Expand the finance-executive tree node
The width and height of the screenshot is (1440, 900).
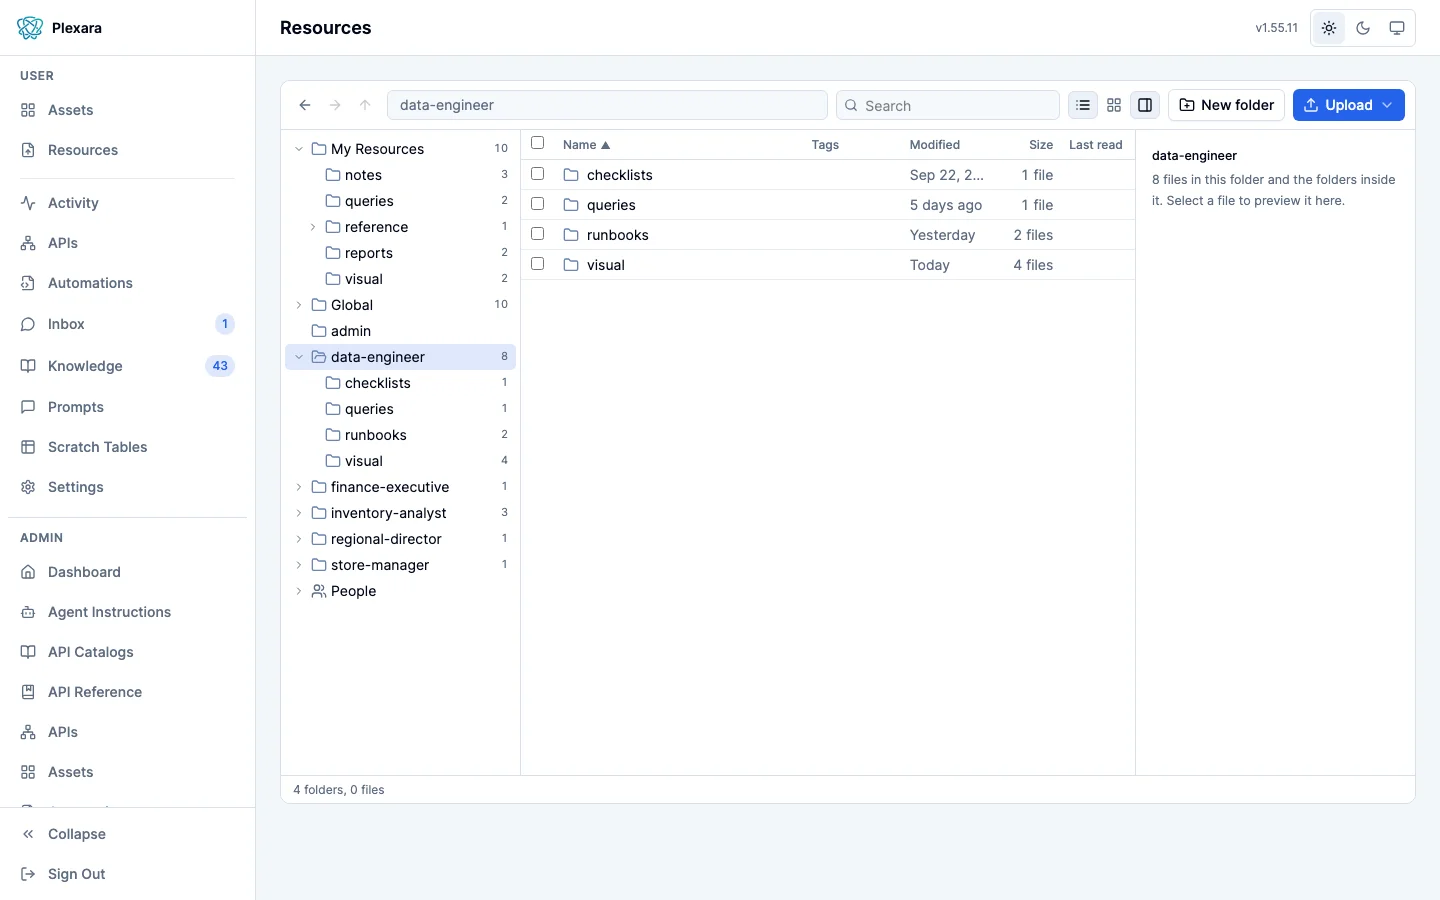point(299,487)
